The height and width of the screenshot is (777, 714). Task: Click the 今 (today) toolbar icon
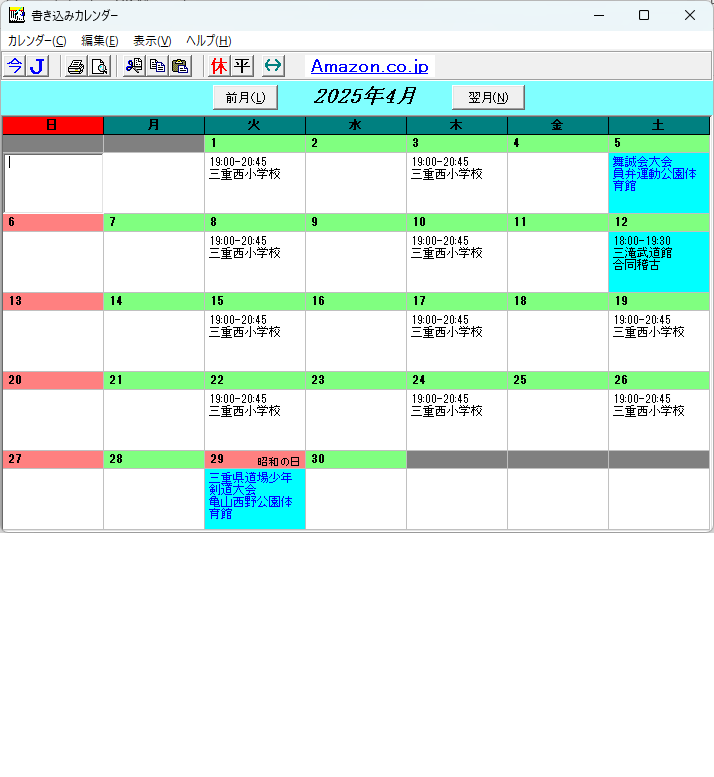click(14, 66)
